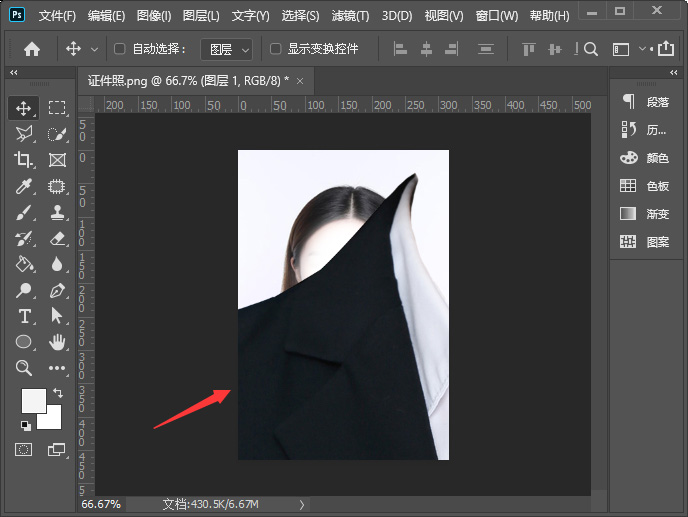The height and width of the screenshot is (517, 688).
Task: Select the Pen tool
Action: 57,290
